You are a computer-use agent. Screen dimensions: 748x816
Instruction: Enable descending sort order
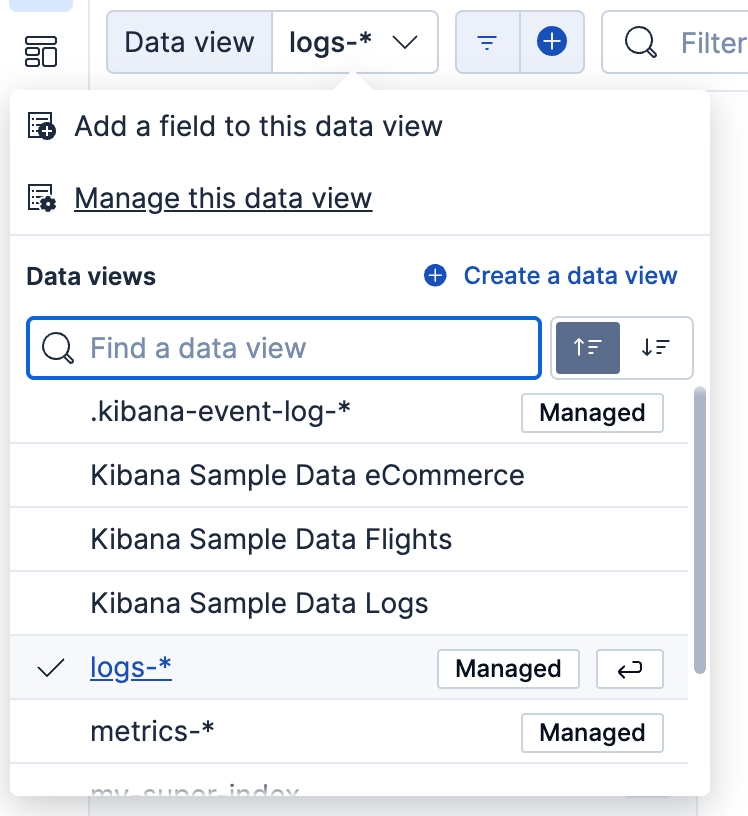pos(656,348)
